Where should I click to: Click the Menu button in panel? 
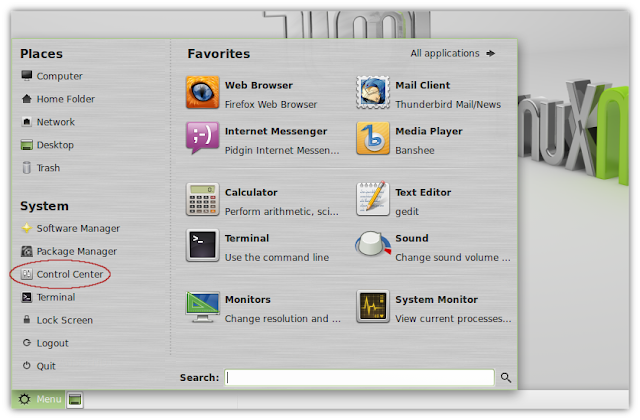coord(40,400)
